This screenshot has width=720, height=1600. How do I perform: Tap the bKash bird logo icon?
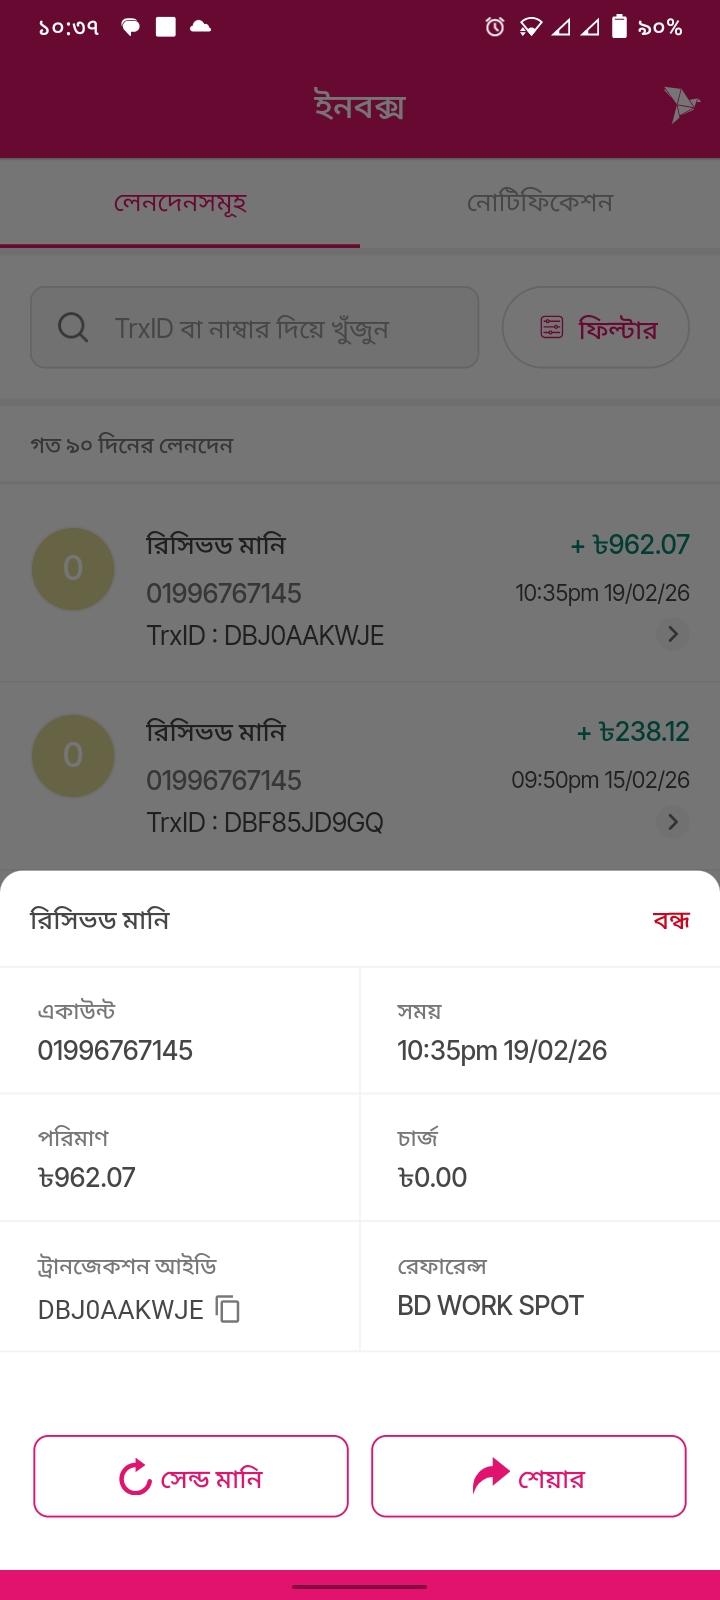coord(681,104)
